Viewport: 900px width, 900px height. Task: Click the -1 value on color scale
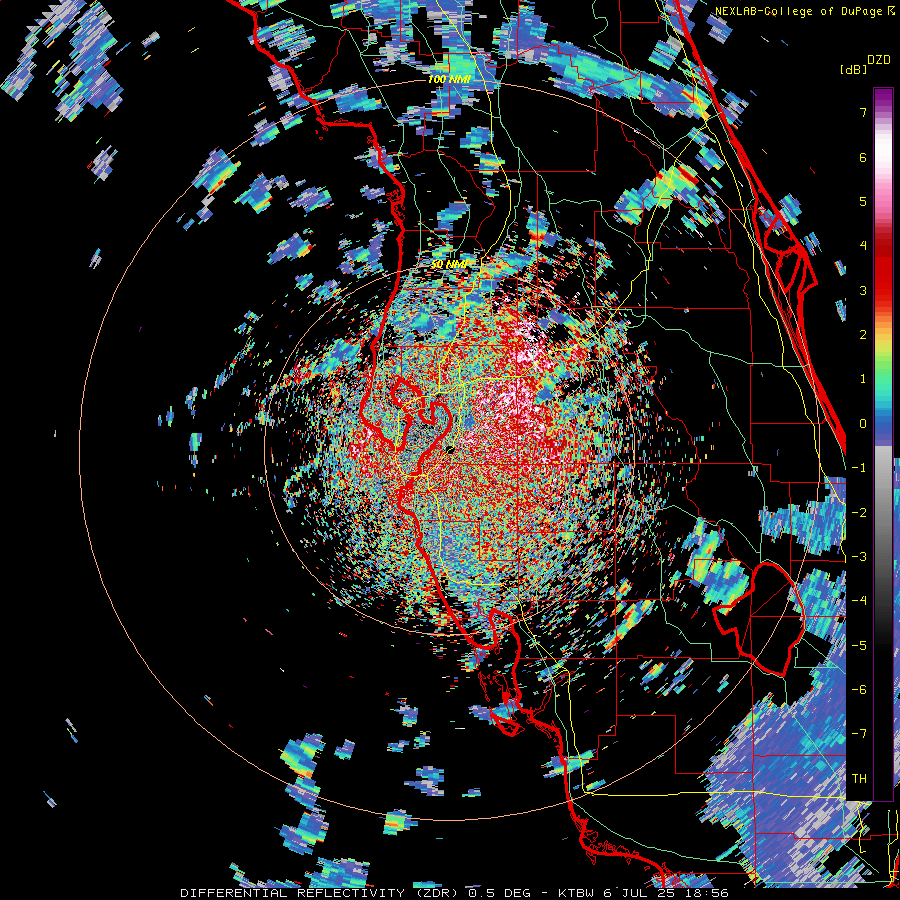coord(859,468)
